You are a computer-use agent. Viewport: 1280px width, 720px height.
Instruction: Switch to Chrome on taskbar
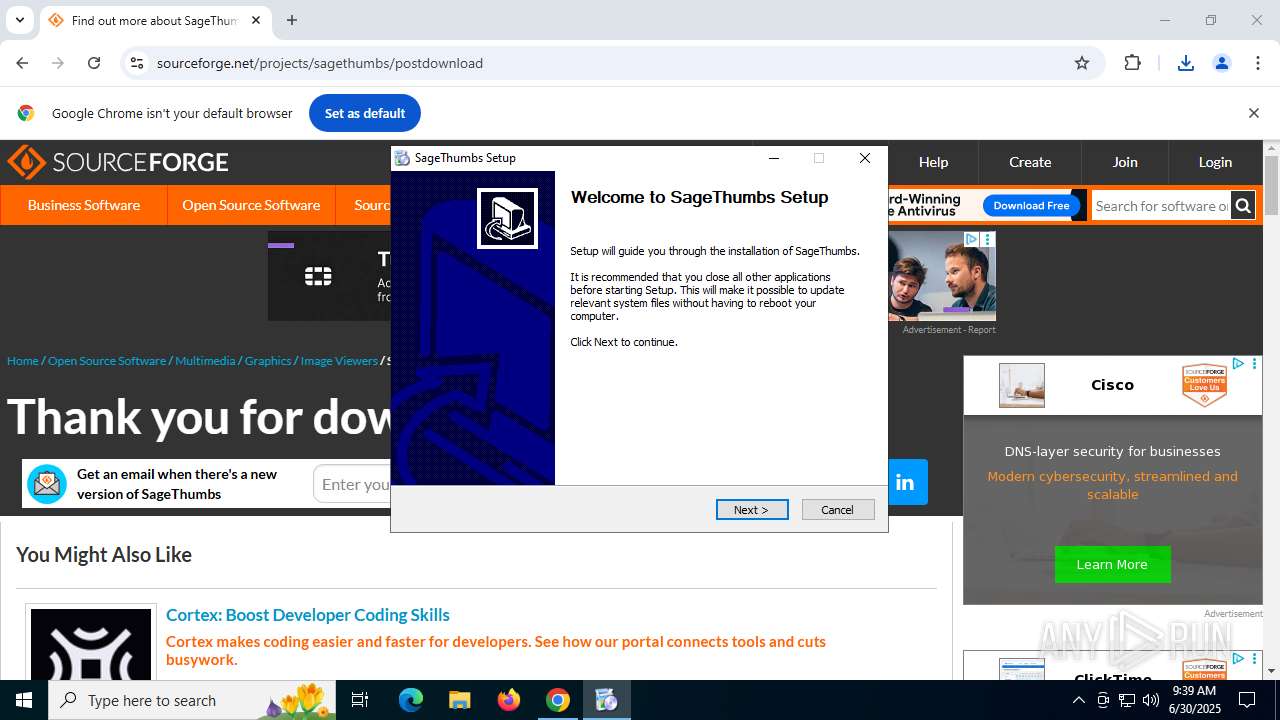click(x=558, y=700)
